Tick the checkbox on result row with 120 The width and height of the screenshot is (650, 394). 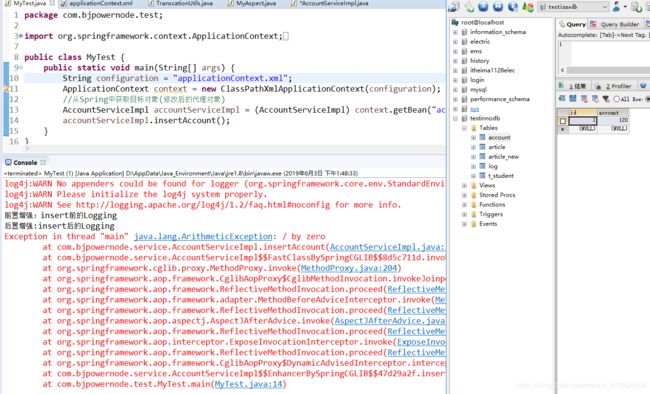pos(563,121)
